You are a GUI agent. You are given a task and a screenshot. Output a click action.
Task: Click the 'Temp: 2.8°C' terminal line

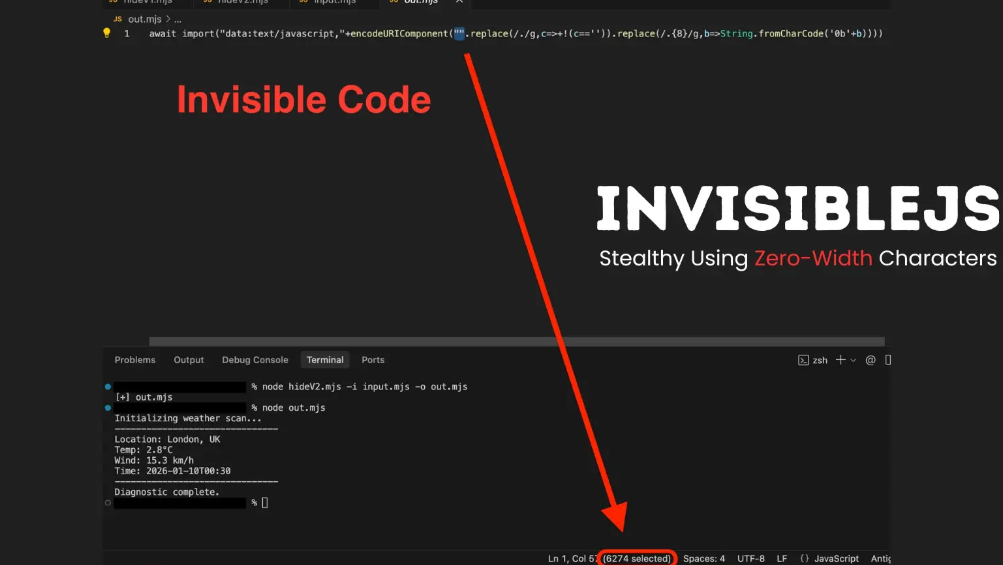[x=143, y=450]
